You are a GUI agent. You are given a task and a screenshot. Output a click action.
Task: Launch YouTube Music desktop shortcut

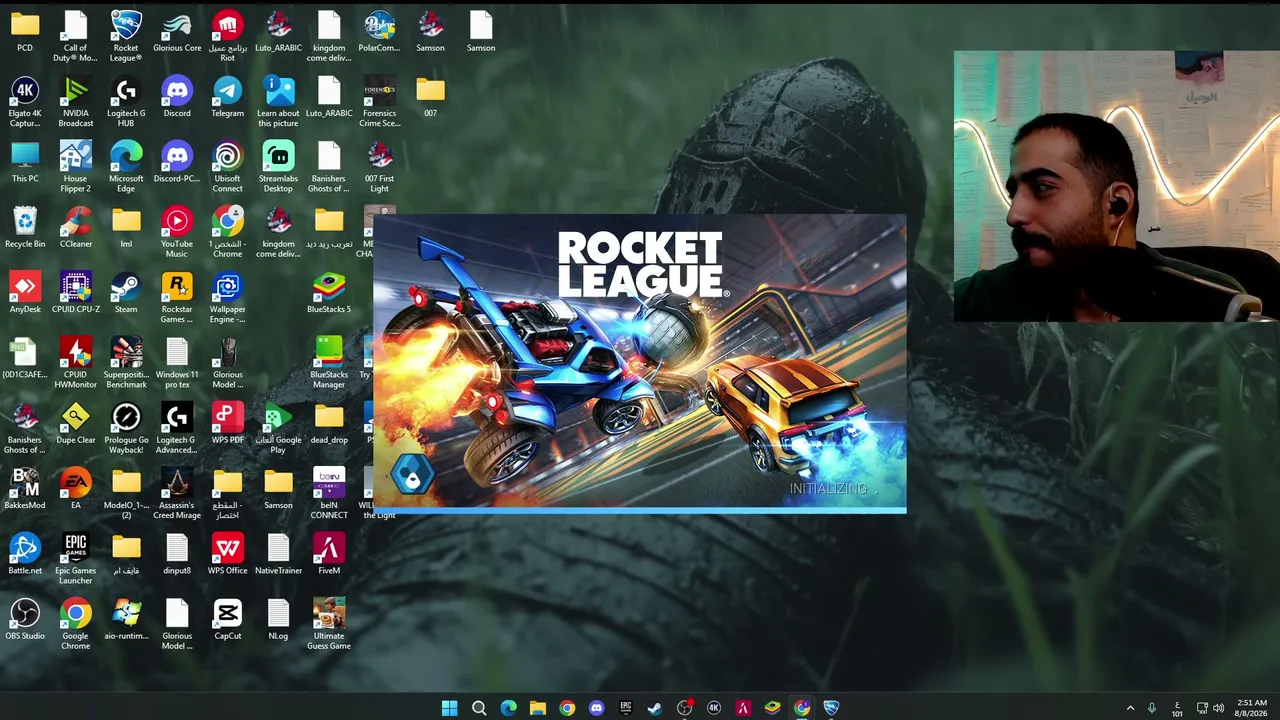[177, 232]
